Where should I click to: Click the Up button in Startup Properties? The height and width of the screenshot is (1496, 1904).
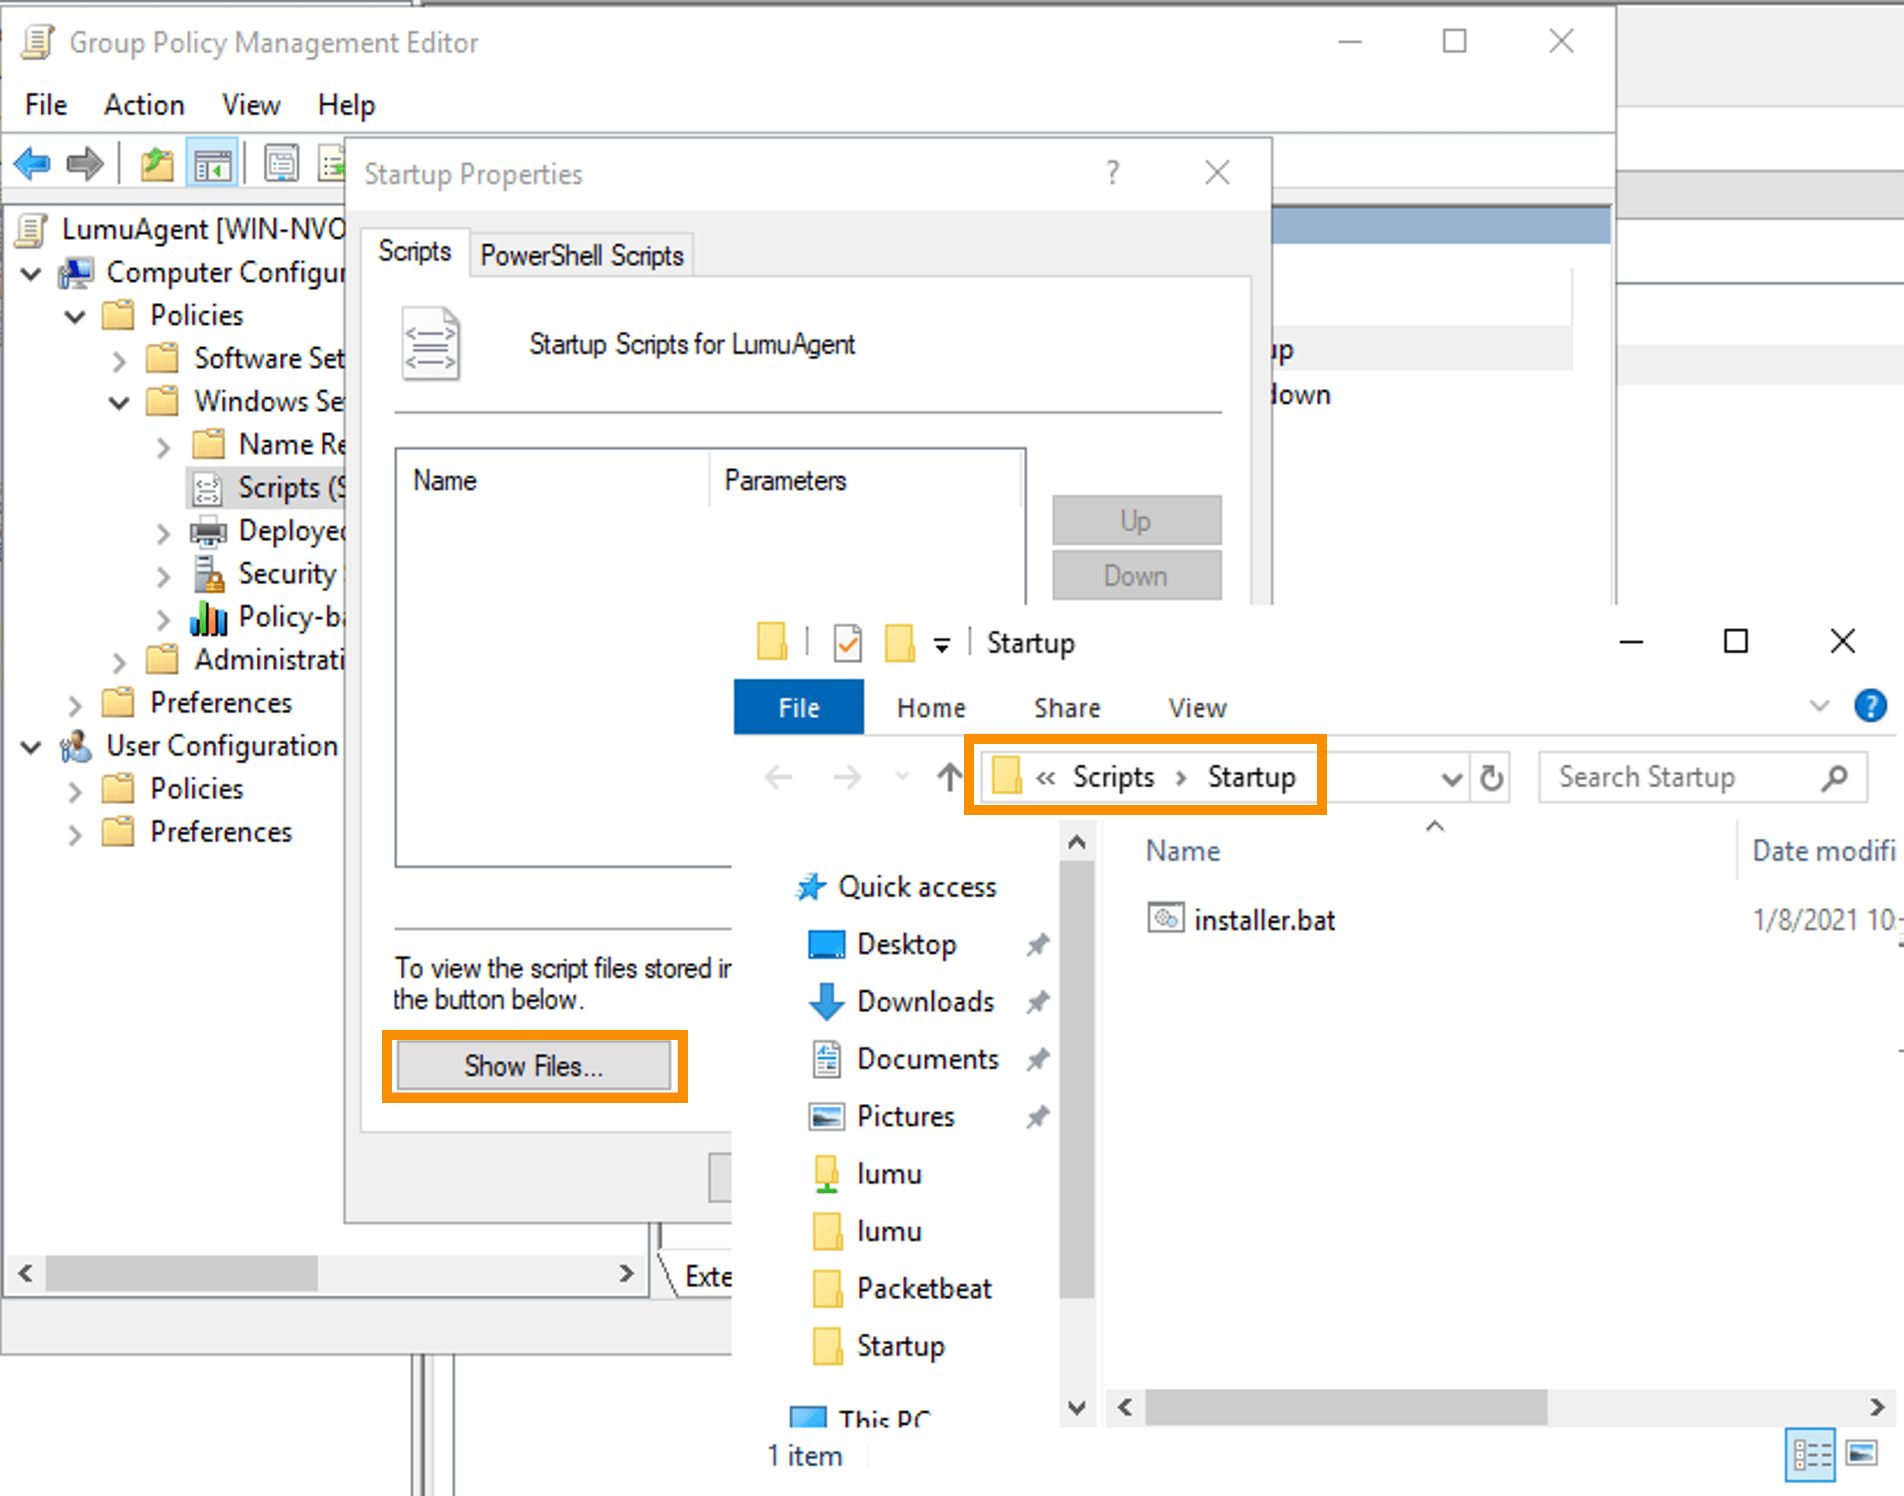1136,521
